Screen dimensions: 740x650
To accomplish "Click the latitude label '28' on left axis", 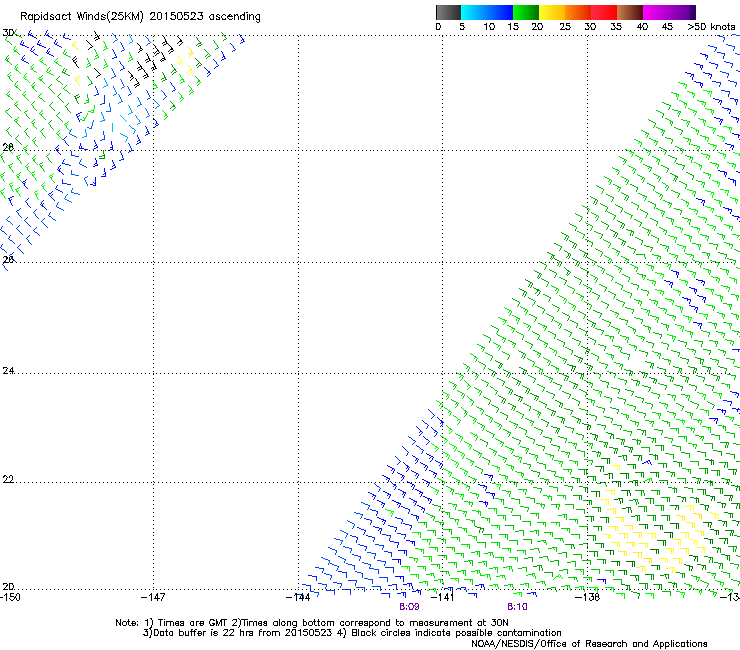I will 8,147.
